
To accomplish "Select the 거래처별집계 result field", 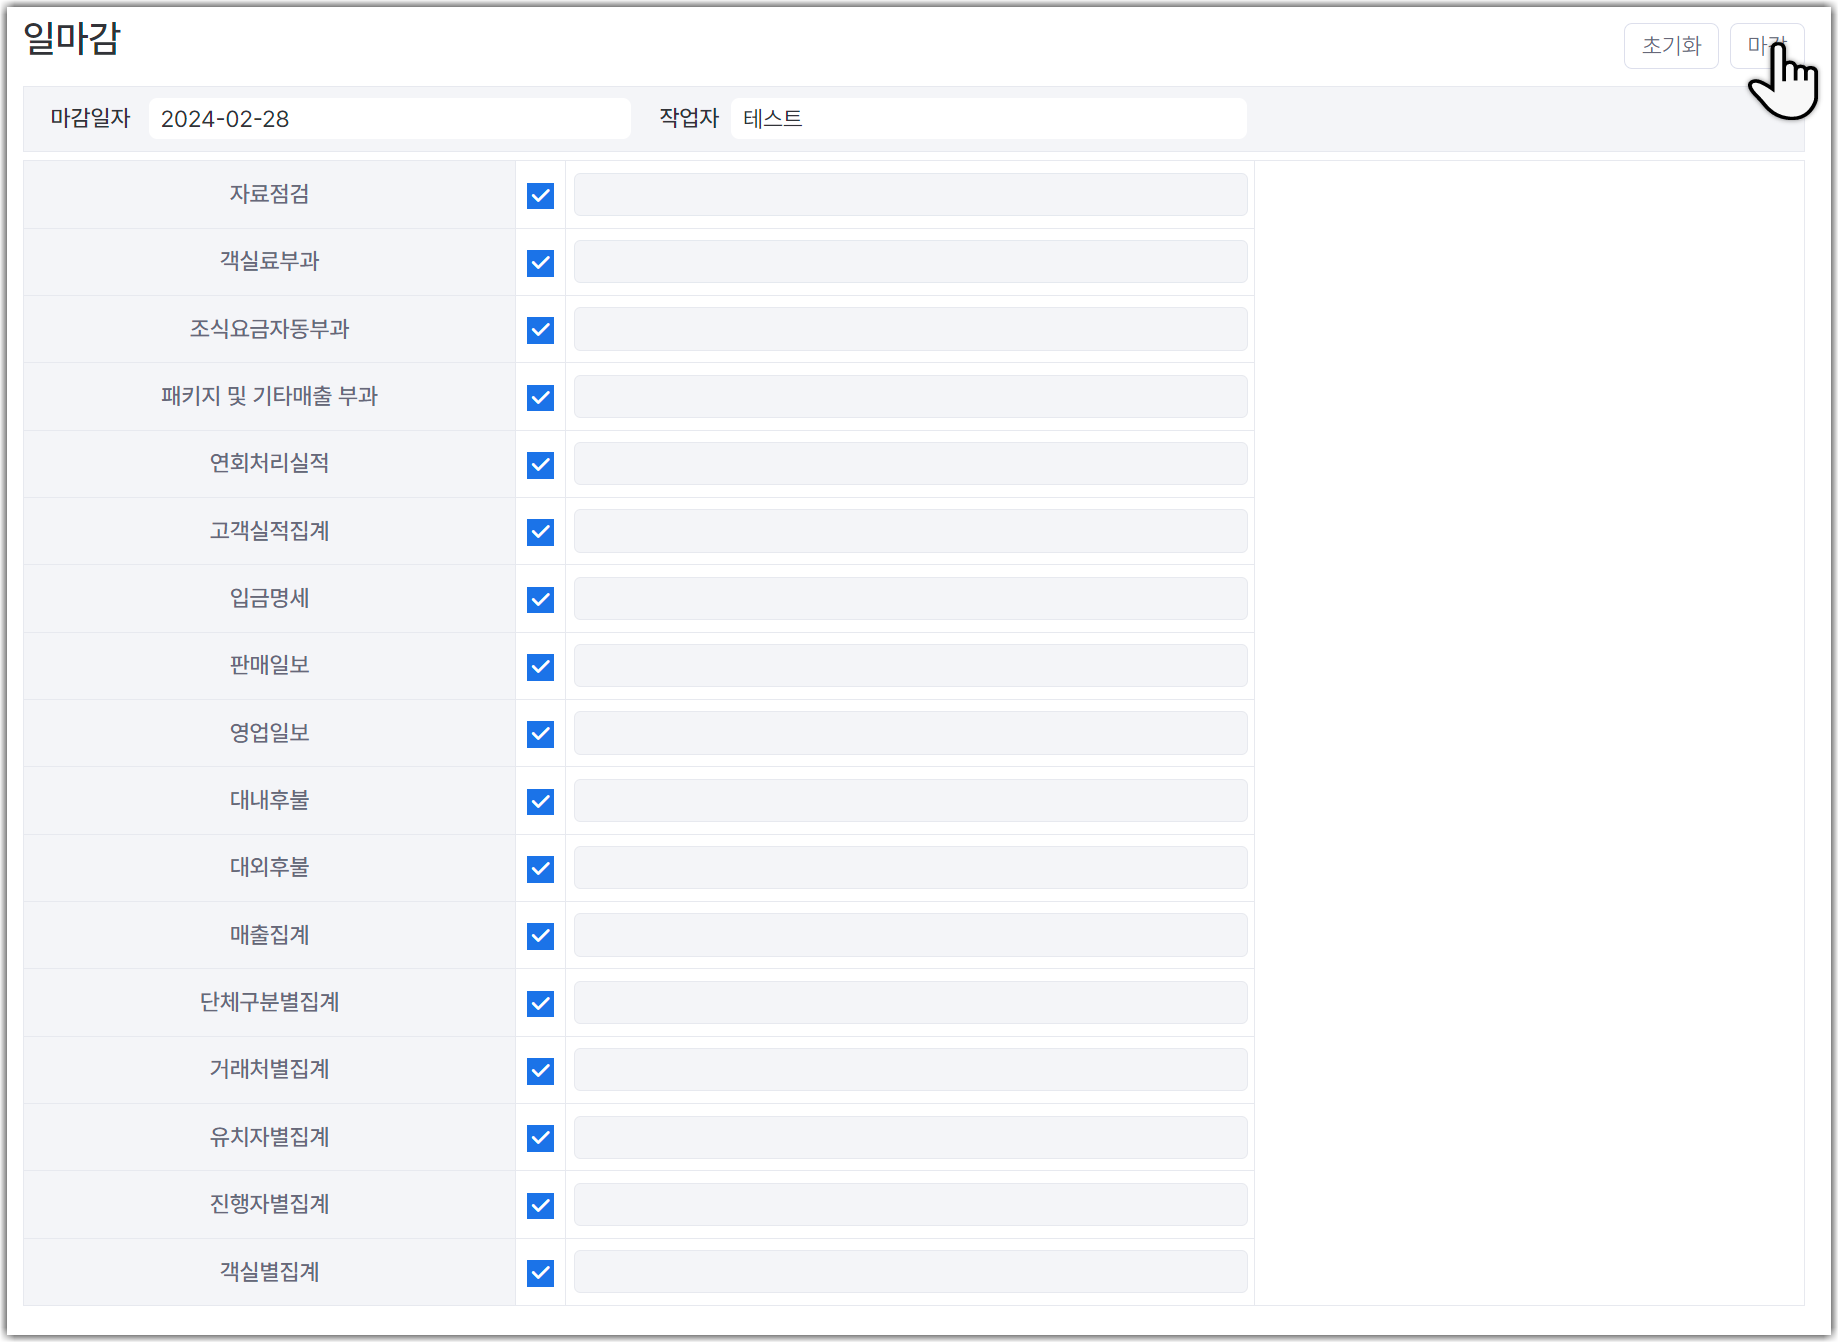I will click(910, 1070).
